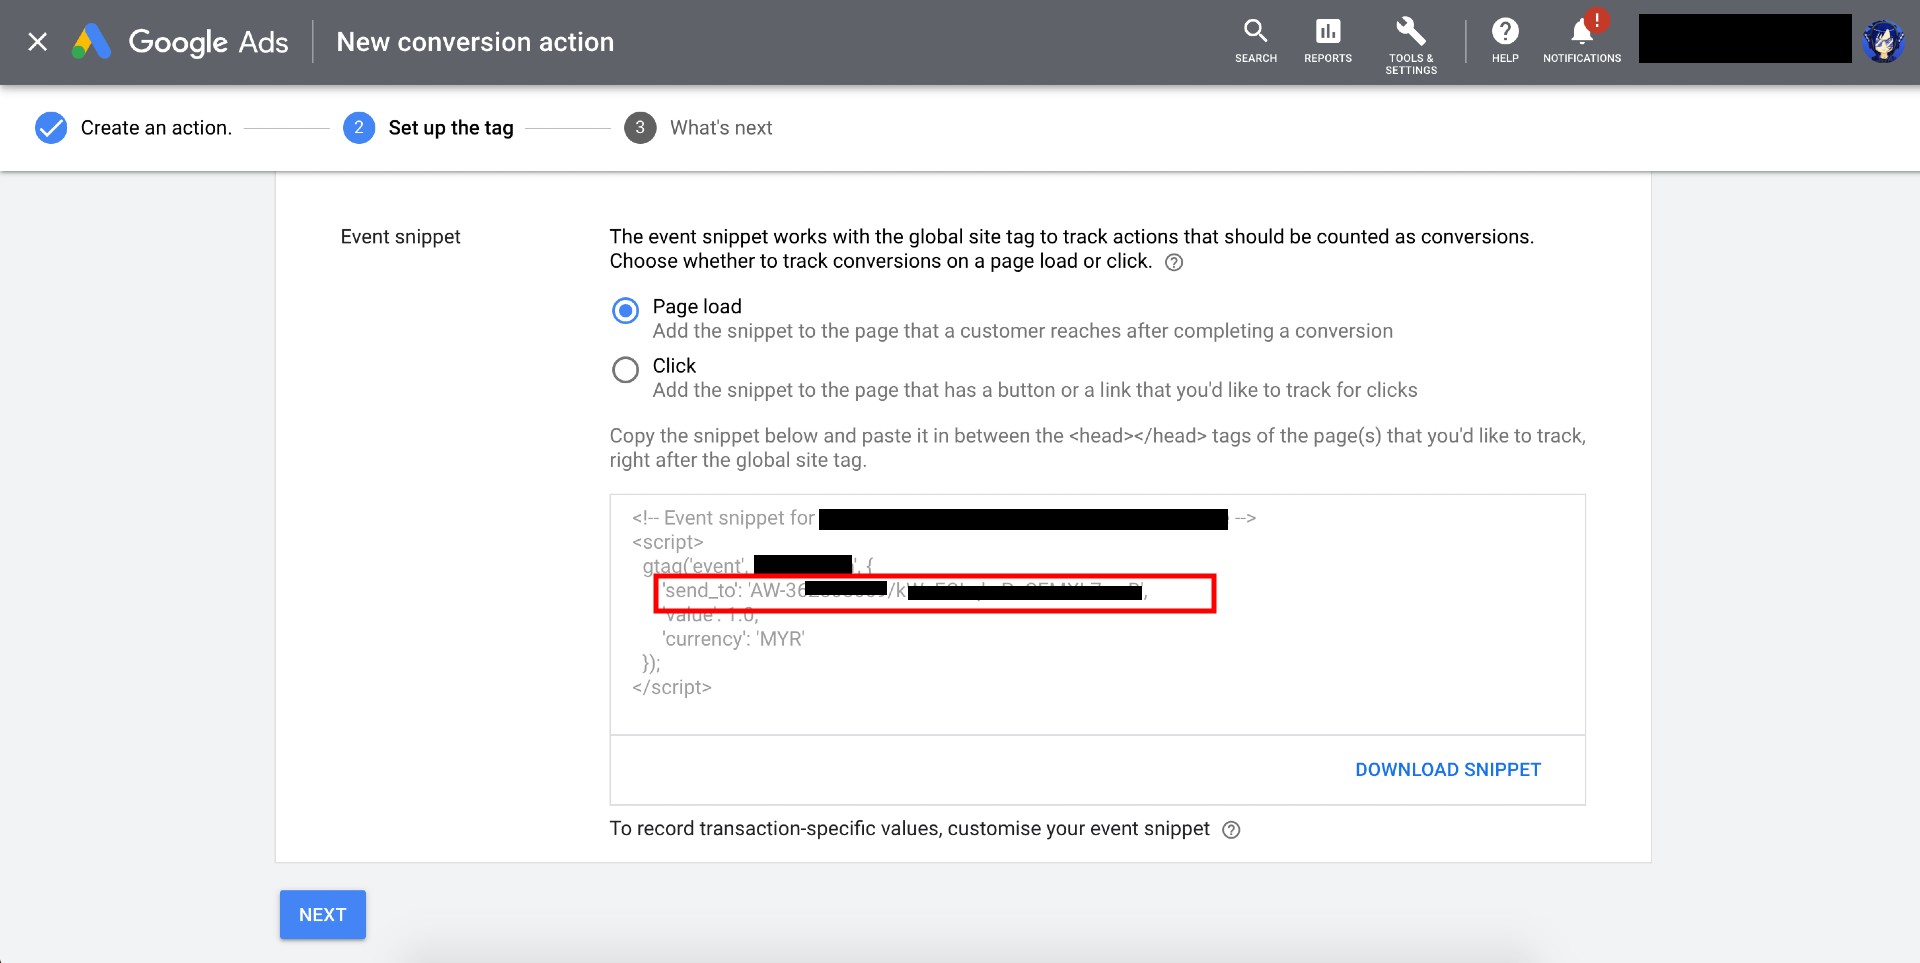Proceed with the NEXT button
The height and width of the screenshot is (963, 1920).
tap(323, 915)
